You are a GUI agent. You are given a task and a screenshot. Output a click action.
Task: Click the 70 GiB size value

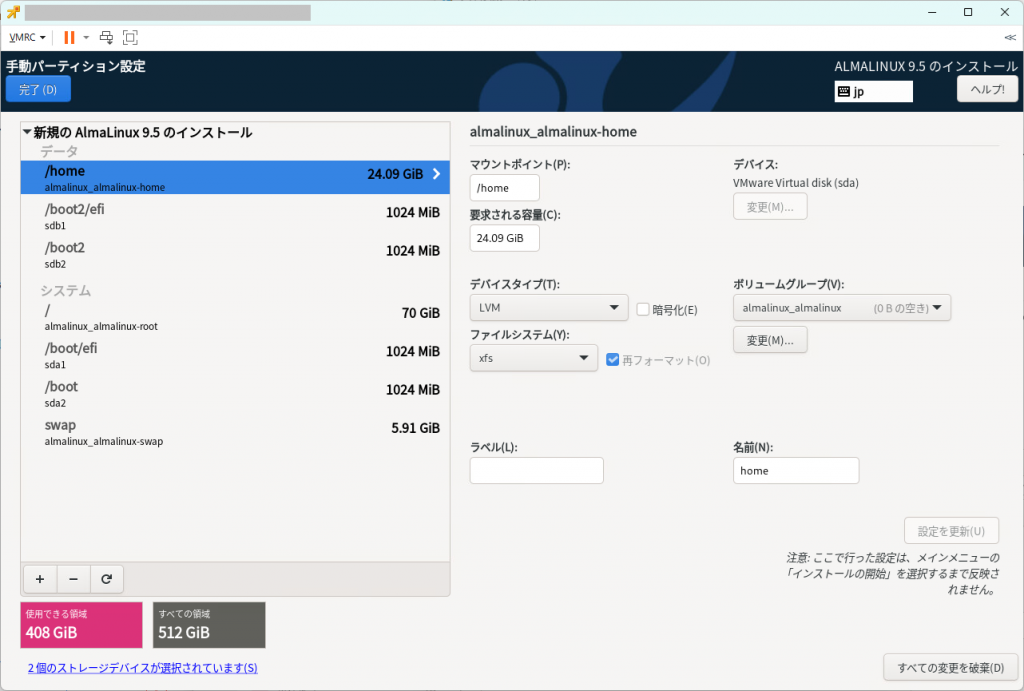pyautogui.click(x=421, y=313)
